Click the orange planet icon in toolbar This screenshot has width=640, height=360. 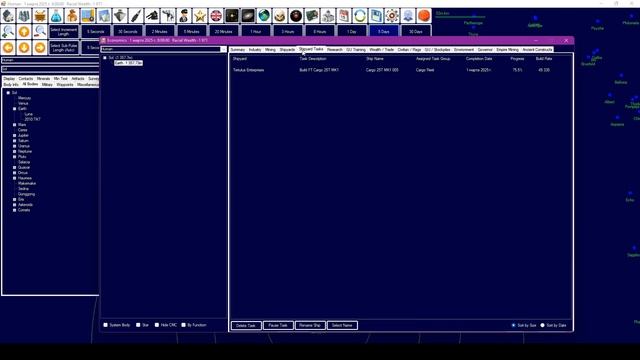[424, 16]
